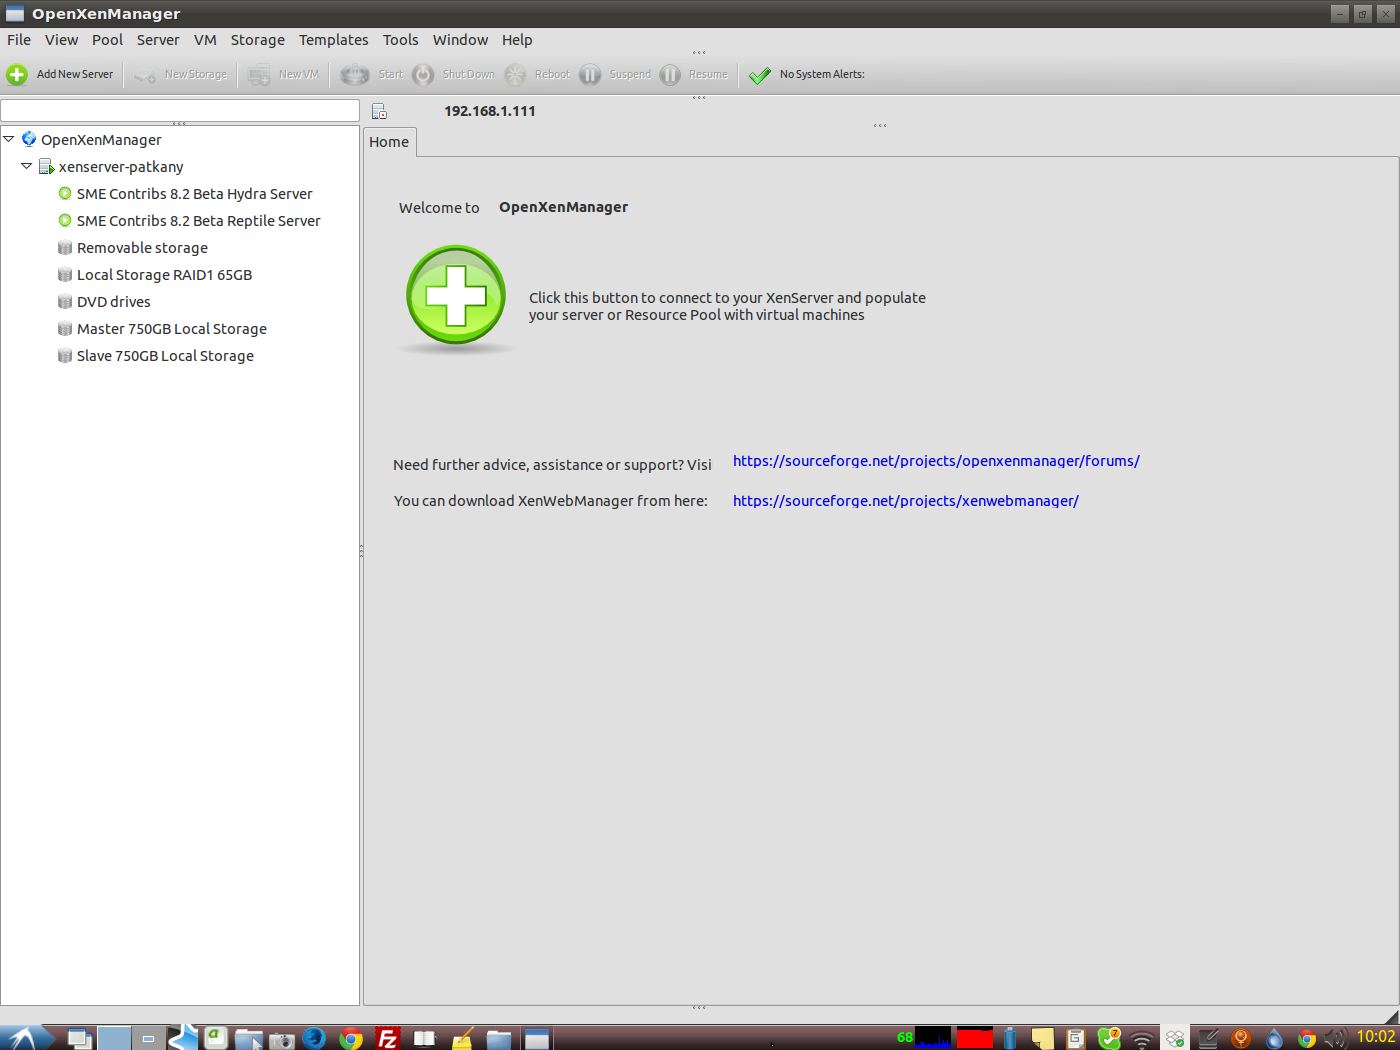Click the Reboot toolbar icon
Image resolution: width=1400 pixels, height=1050 pixels.
[x=515, y=75]
